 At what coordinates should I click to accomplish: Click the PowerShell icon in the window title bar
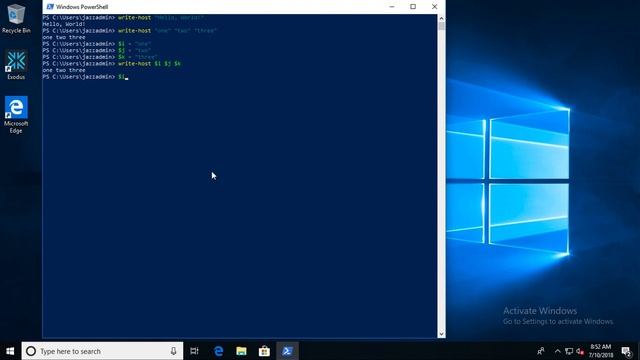click(50, 7)
